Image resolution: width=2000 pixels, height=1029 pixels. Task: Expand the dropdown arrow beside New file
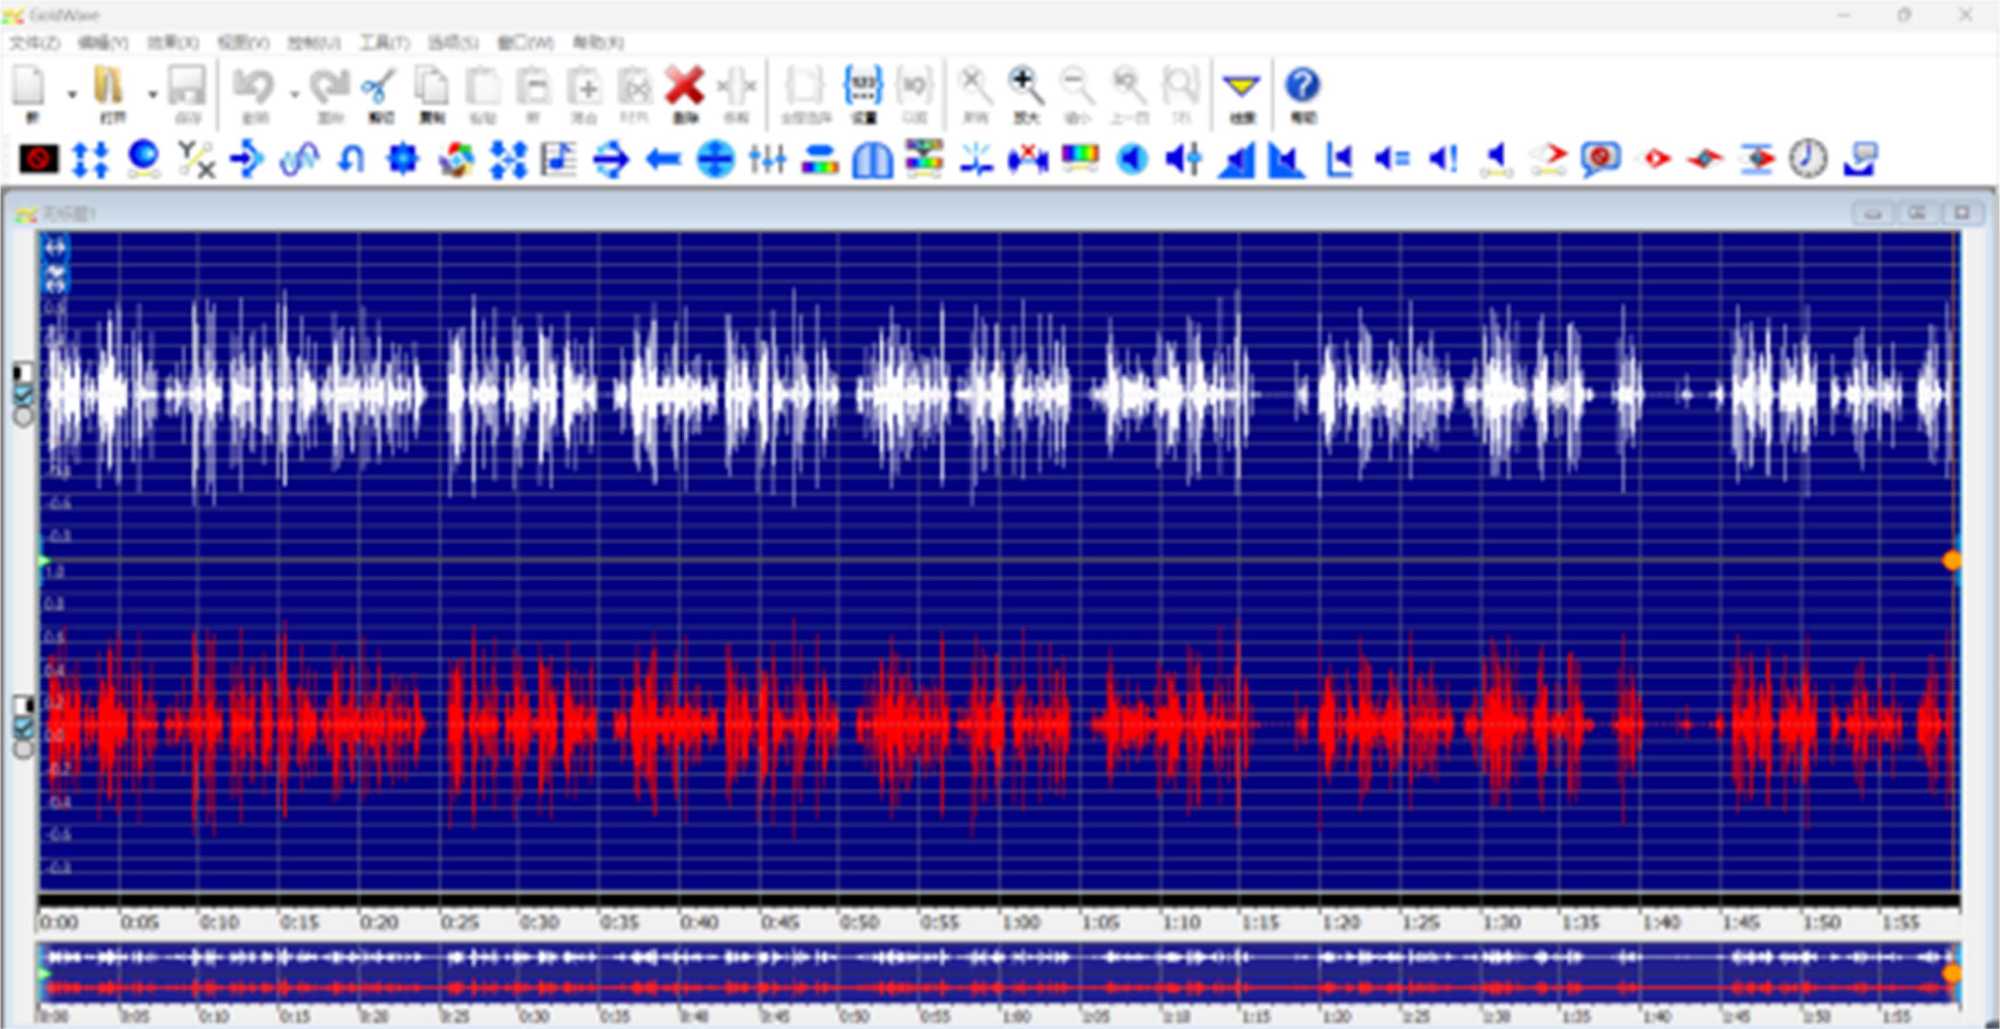point(72,94)
